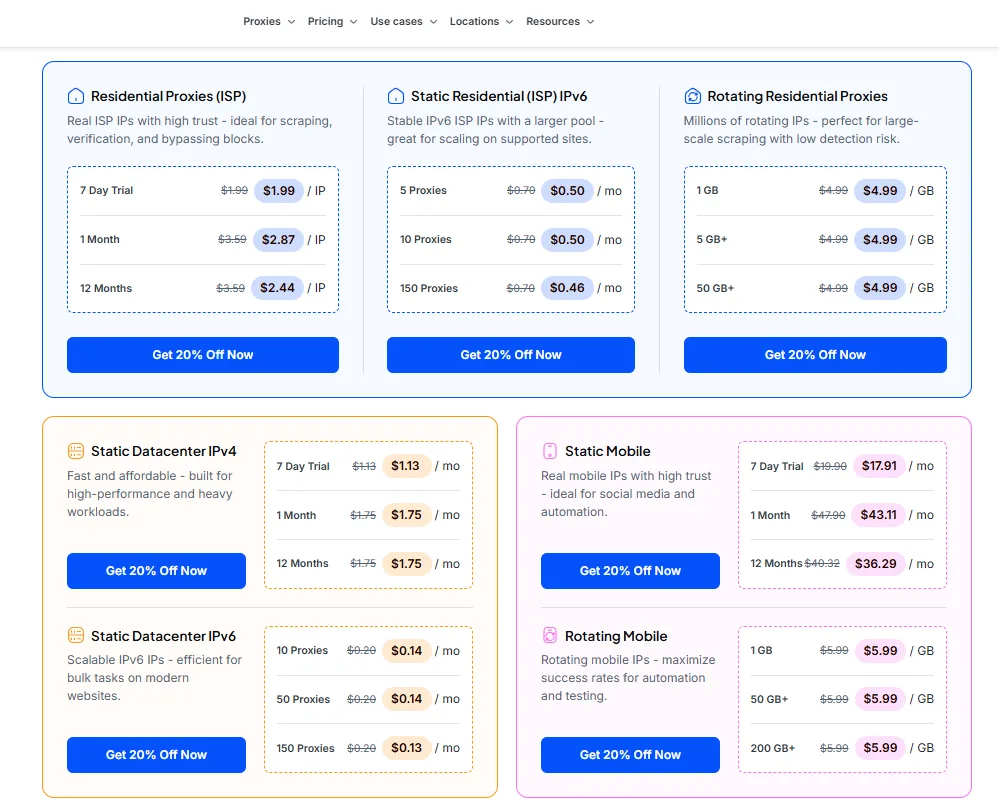Click the Residential Proxies (ISP) shield icon
The image size is (999, 810).
[x=76, y=96]
